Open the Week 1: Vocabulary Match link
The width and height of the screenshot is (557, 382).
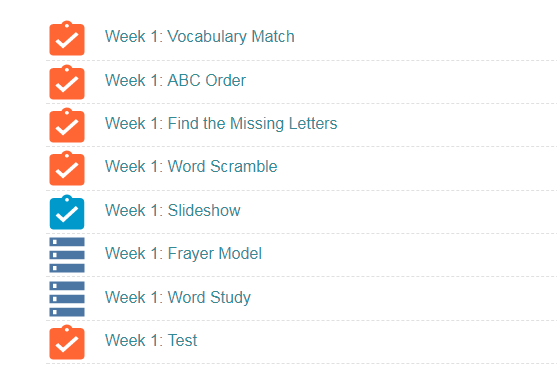200,36
